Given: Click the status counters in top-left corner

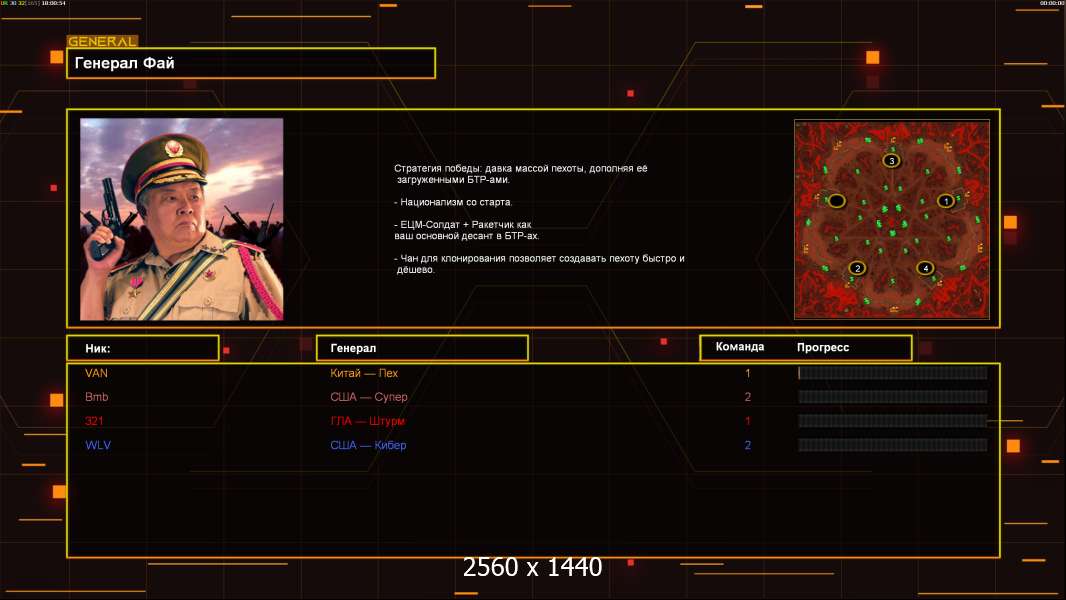Looking at the screenshot, I should pos(33,3).
